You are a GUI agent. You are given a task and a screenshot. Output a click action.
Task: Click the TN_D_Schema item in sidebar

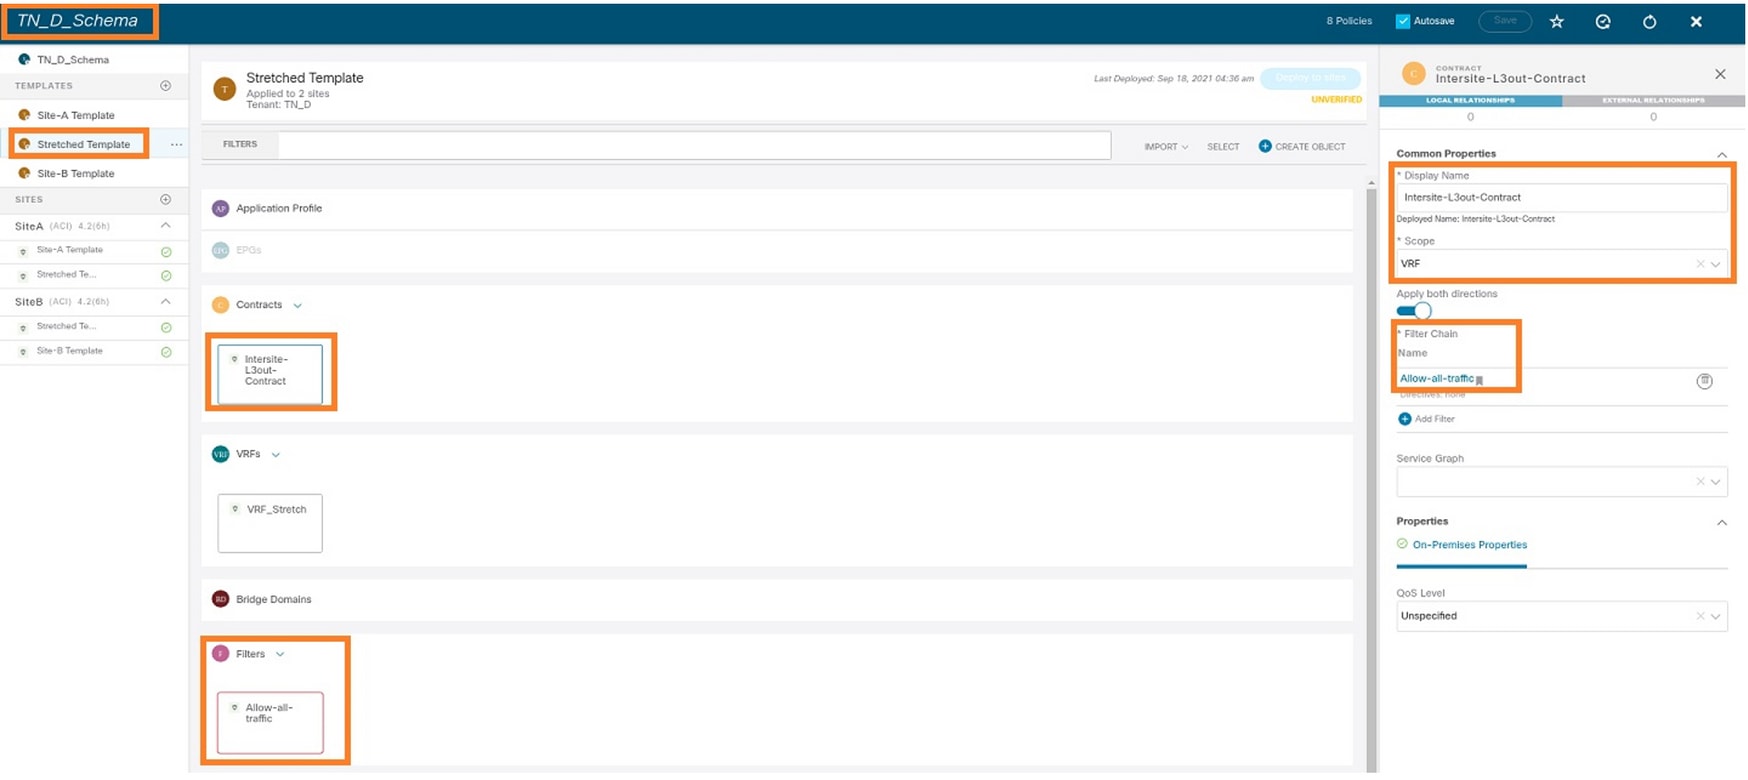click(x=73, y=60)
